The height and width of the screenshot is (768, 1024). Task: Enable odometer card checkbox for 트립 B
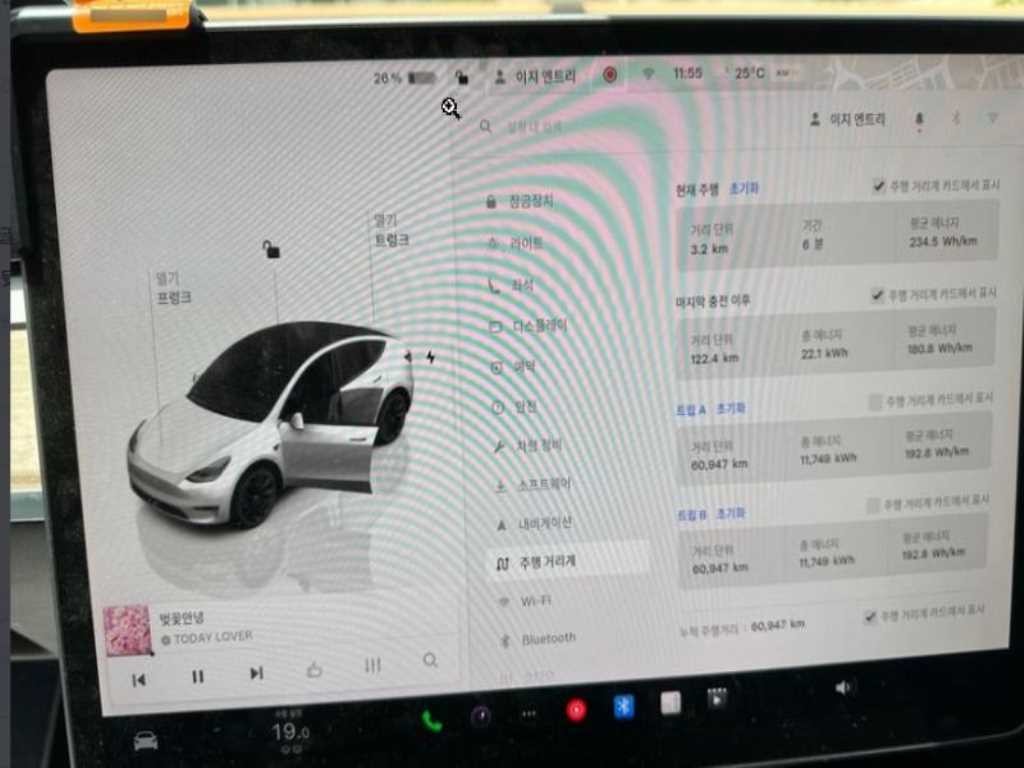coord(872,505)
